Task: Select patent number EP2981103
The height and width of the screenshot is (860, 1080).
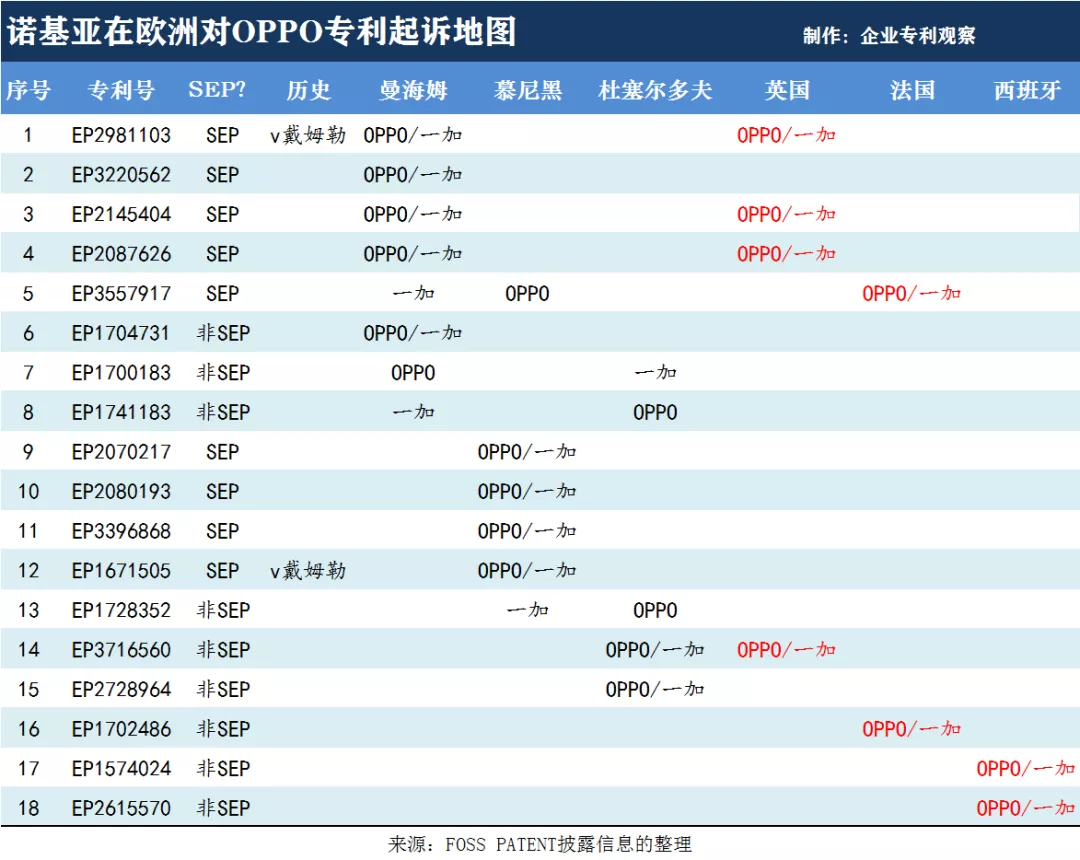Action: pos(121,135)
